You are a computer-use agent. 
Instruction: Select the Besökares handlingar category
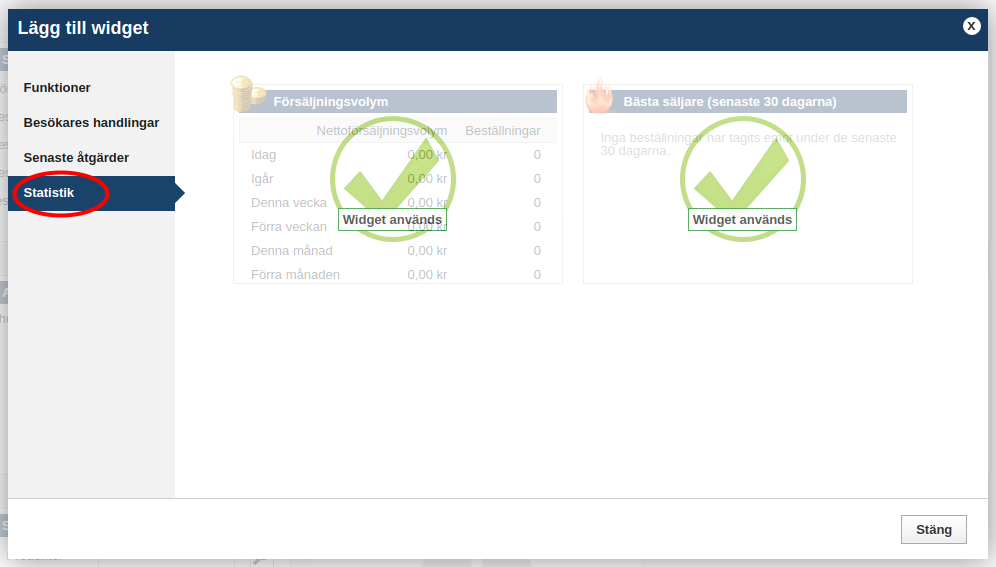(x=91, y=123)
